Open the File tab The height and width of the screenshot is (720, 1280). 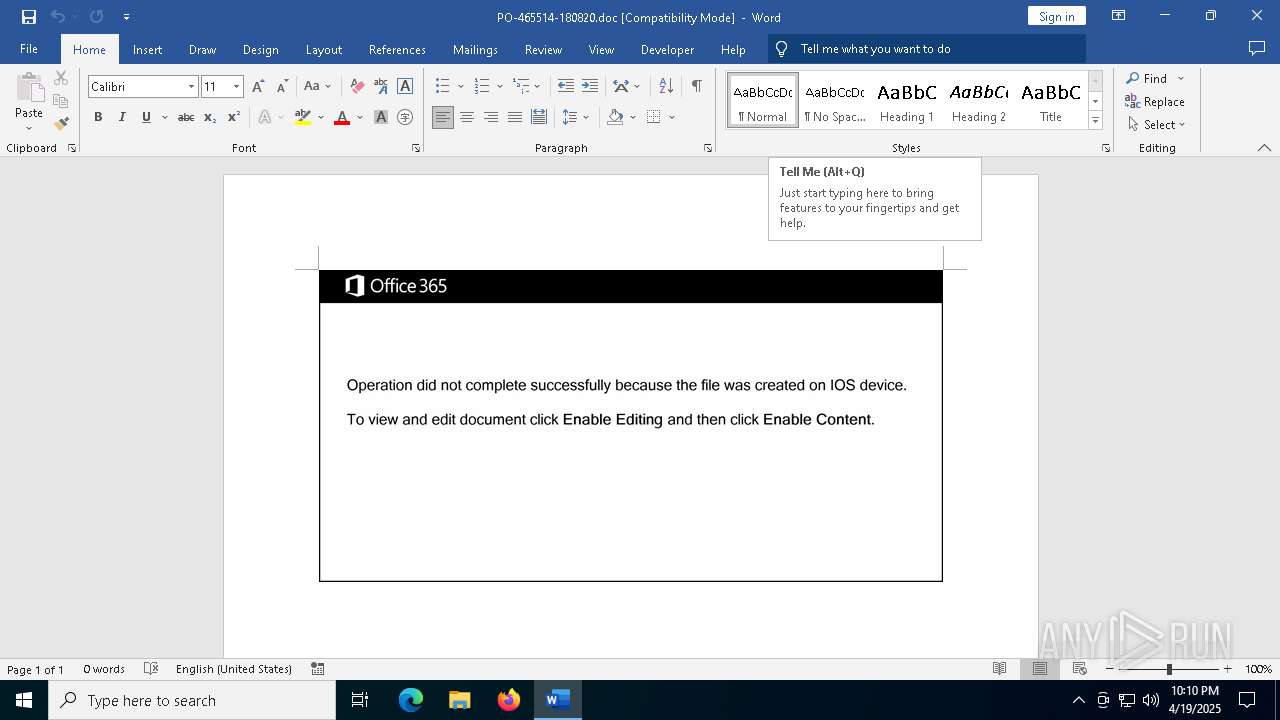click(29, 49)
